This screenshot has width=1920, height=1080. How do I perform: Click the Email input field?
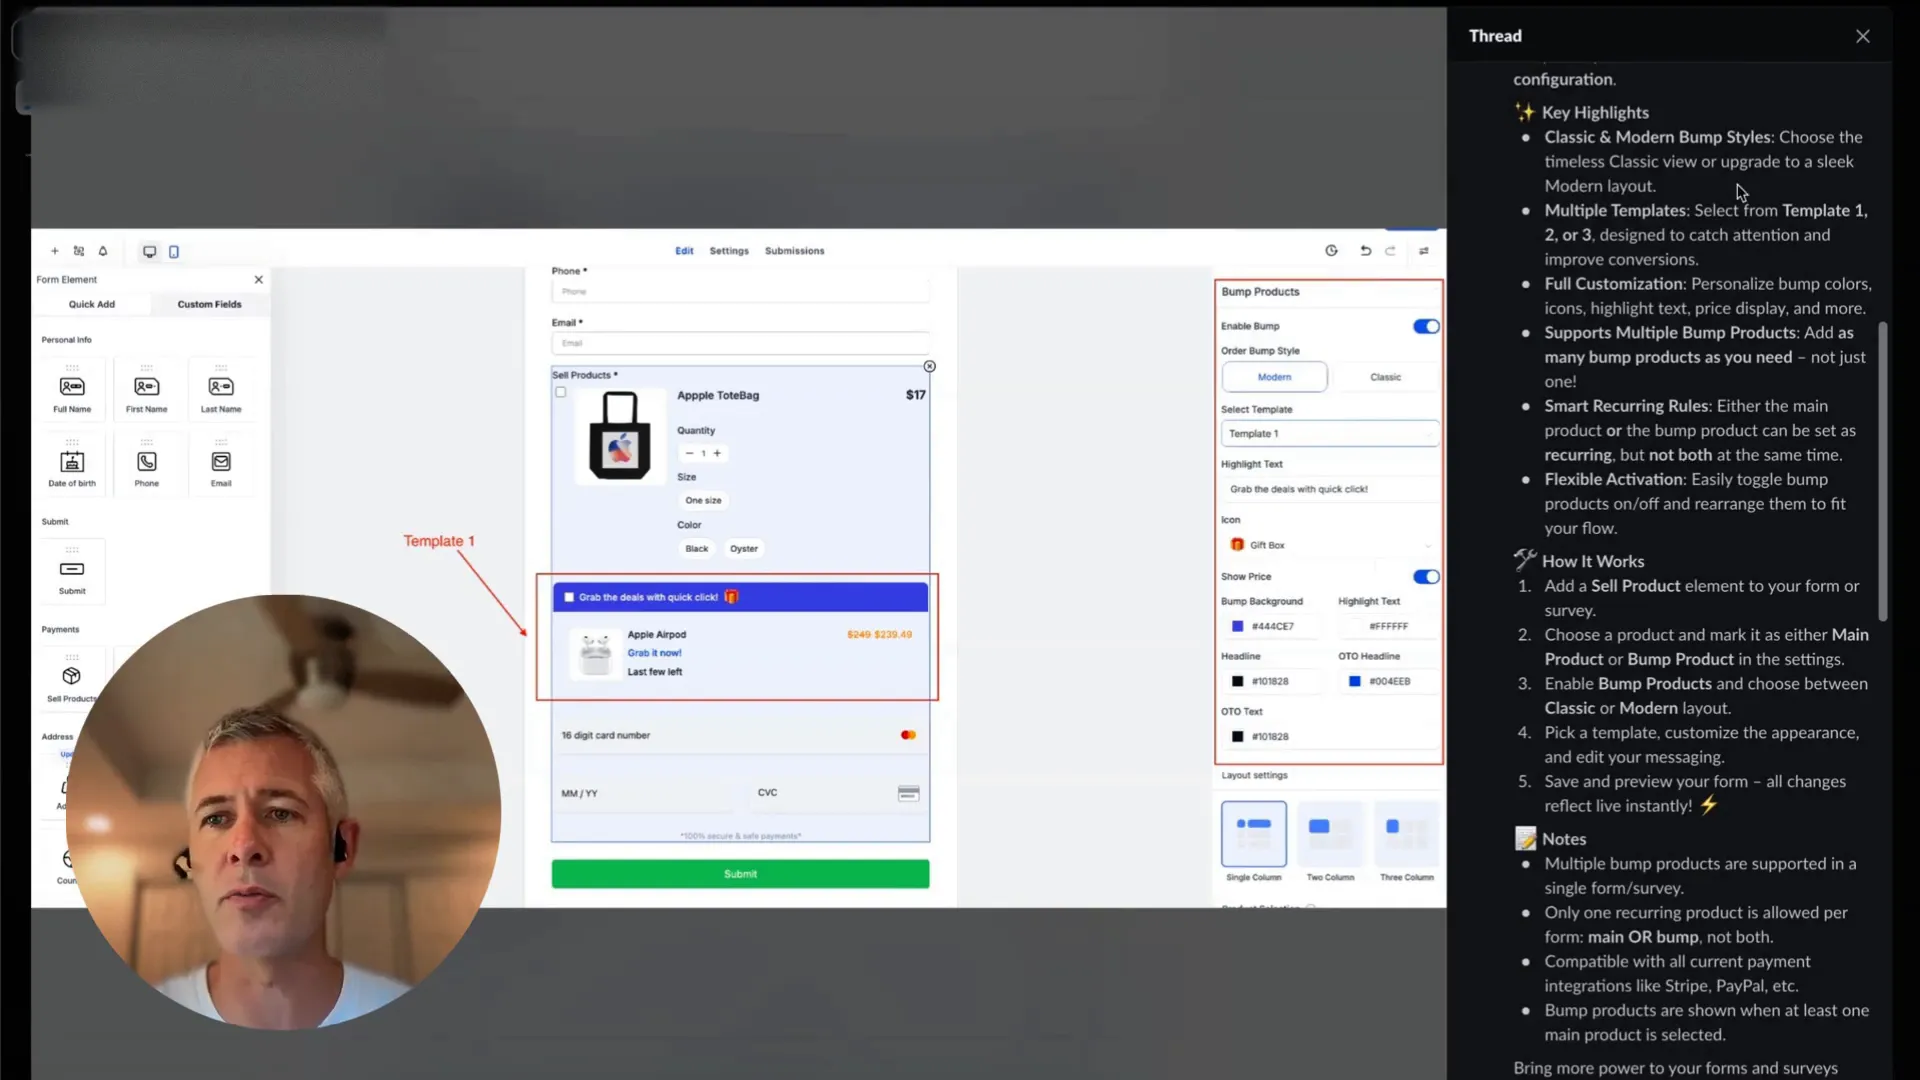coord(740,343)
